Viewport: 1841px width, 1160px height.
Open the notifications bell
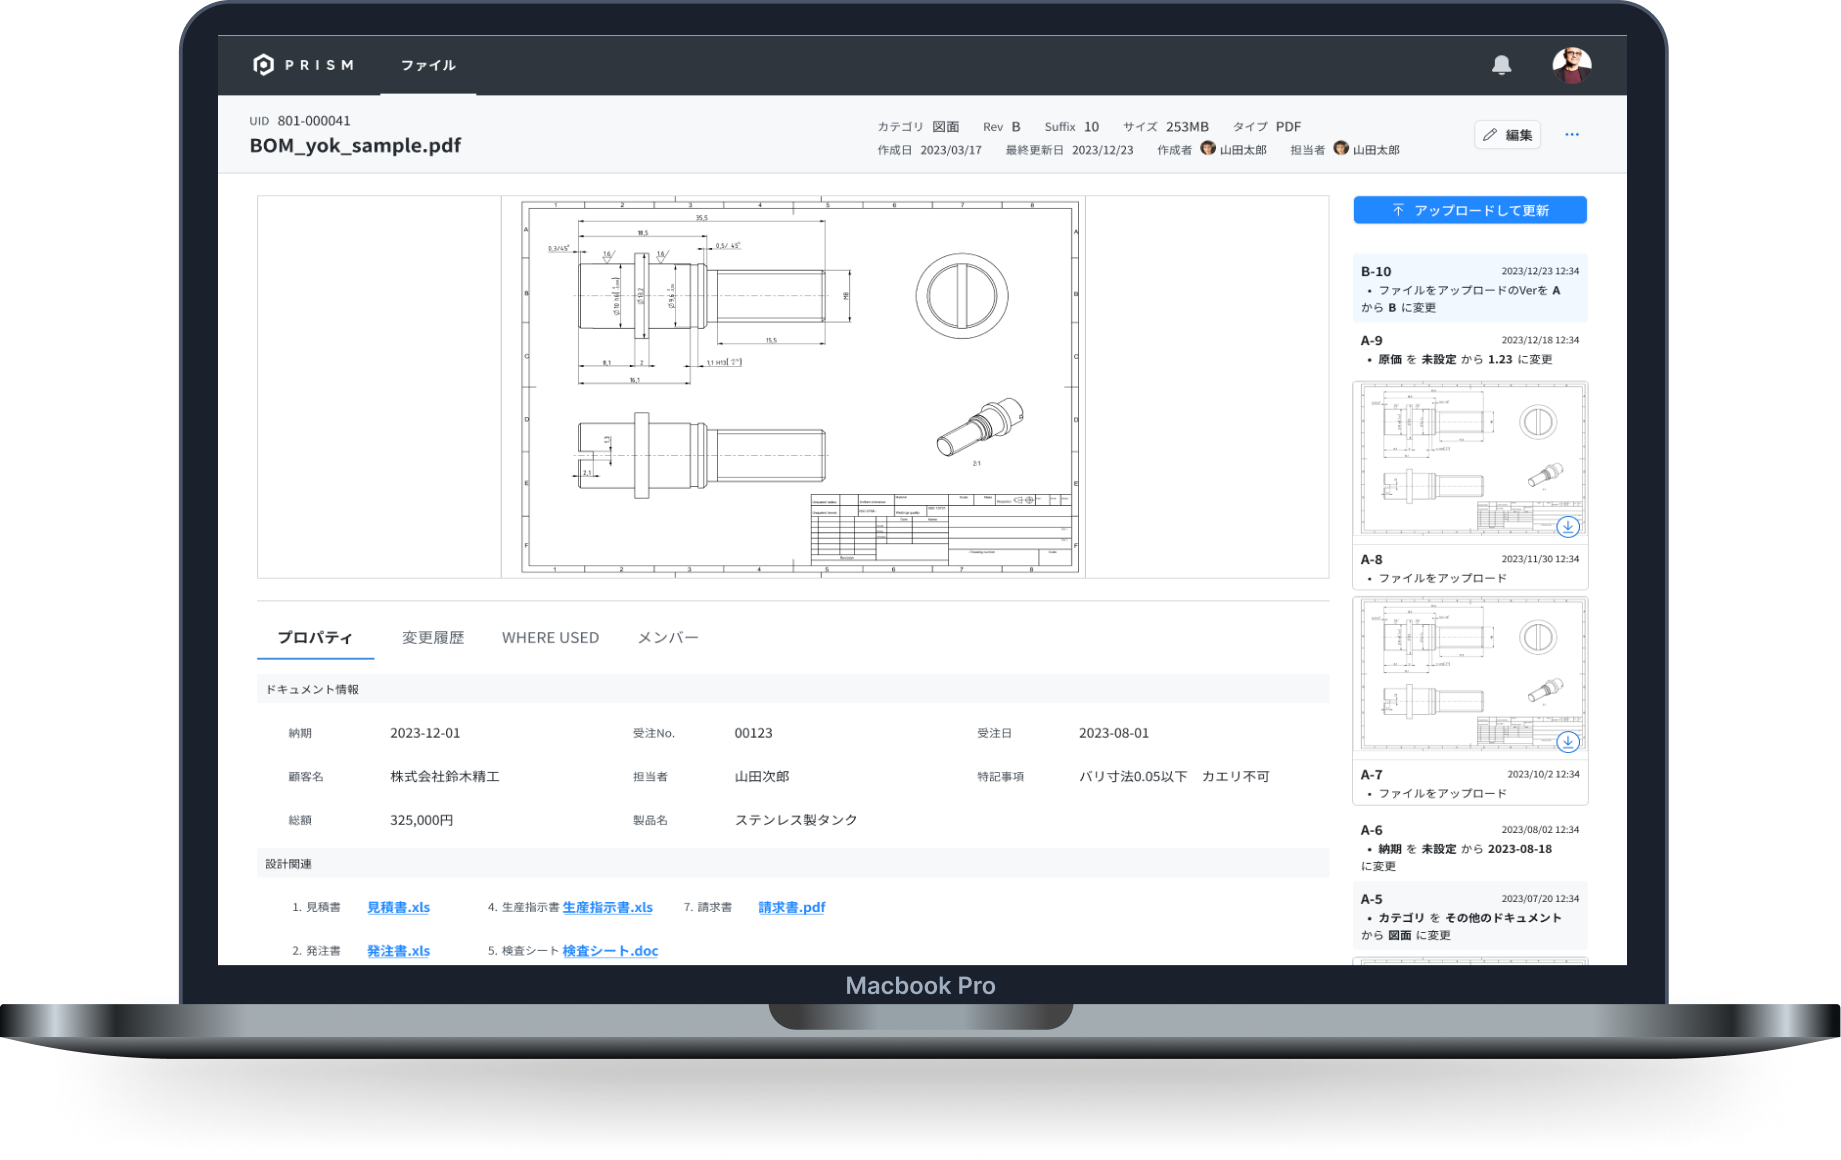pos(1501,65)
